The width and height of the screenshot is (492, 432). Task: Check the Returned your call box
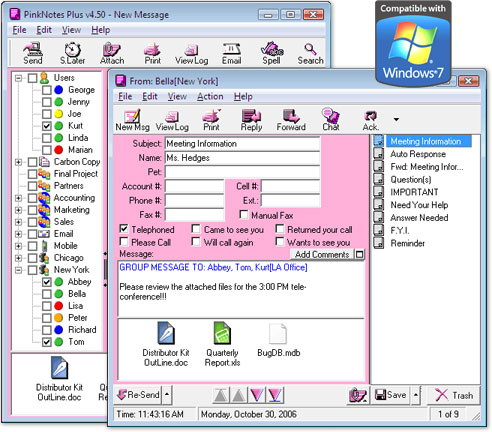coord(280,229)
